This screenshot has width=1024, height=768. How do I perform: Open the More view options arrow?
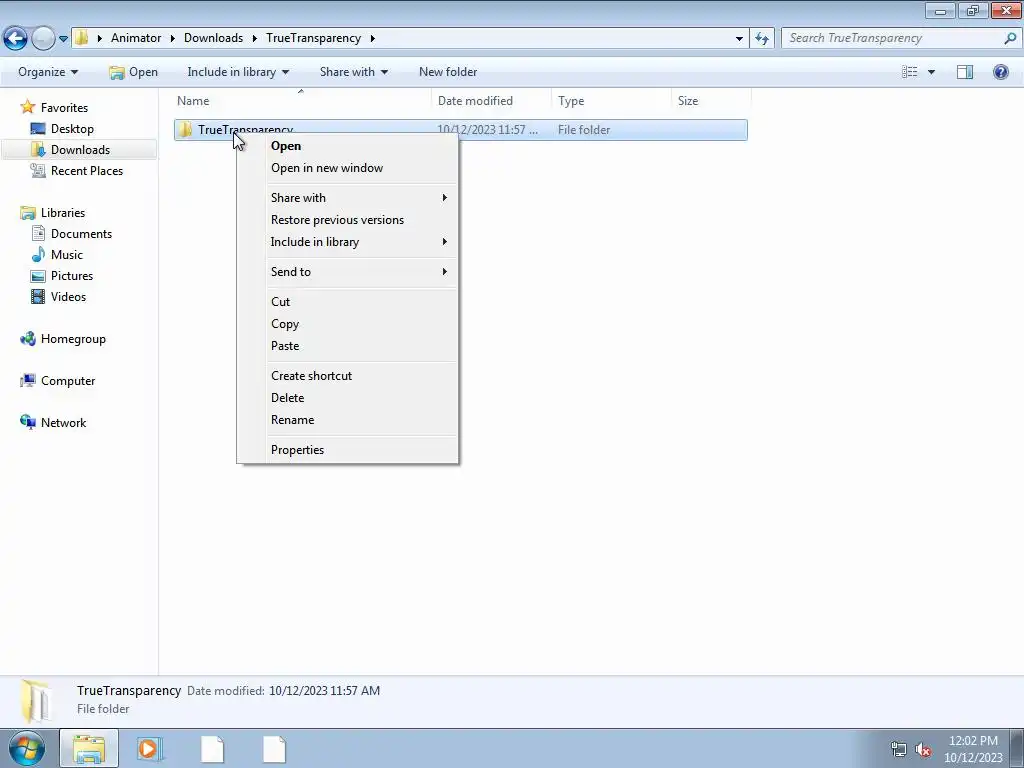coord(931,72)
